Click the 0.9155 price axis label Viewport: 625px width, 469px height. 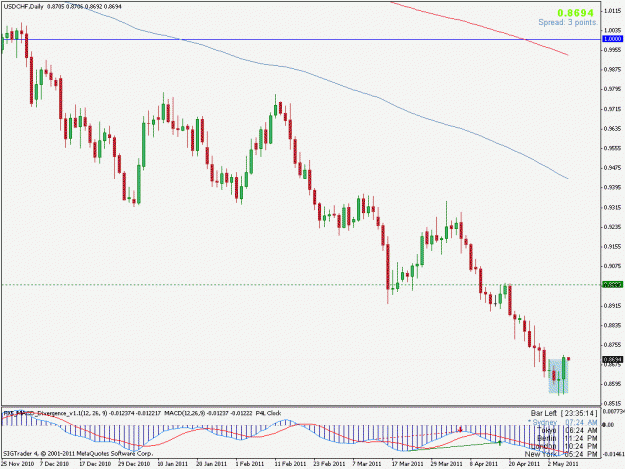coord(613,247)
